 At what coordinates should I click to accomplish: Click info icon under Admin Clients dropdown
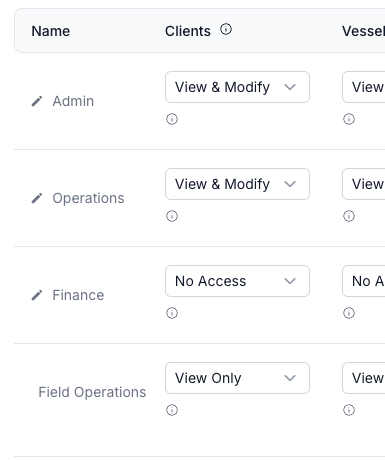[172, 119]
